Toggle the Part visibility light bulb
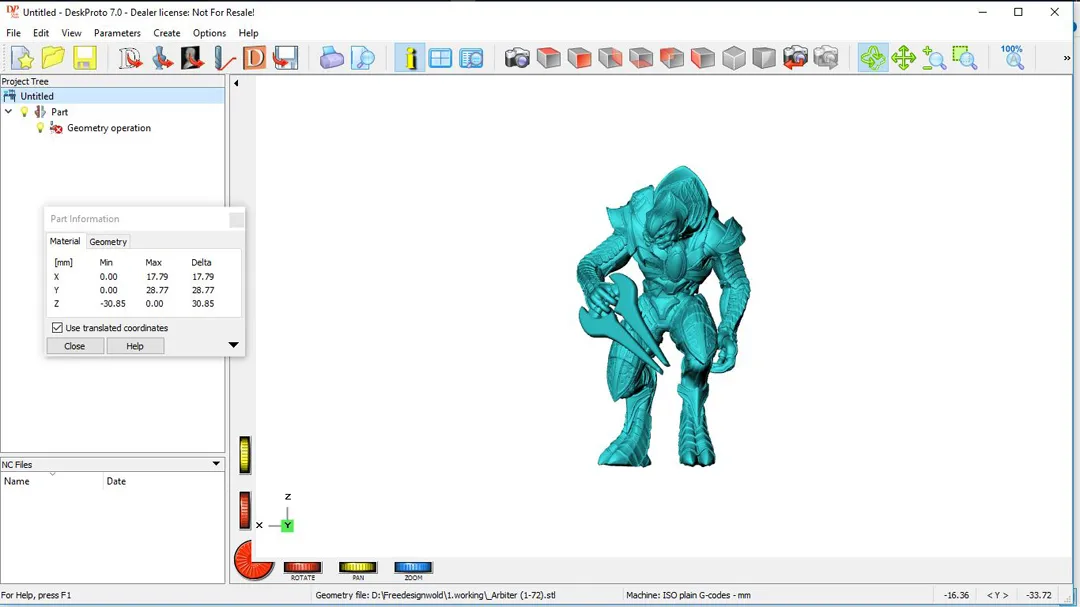 (x=25, y=112)
